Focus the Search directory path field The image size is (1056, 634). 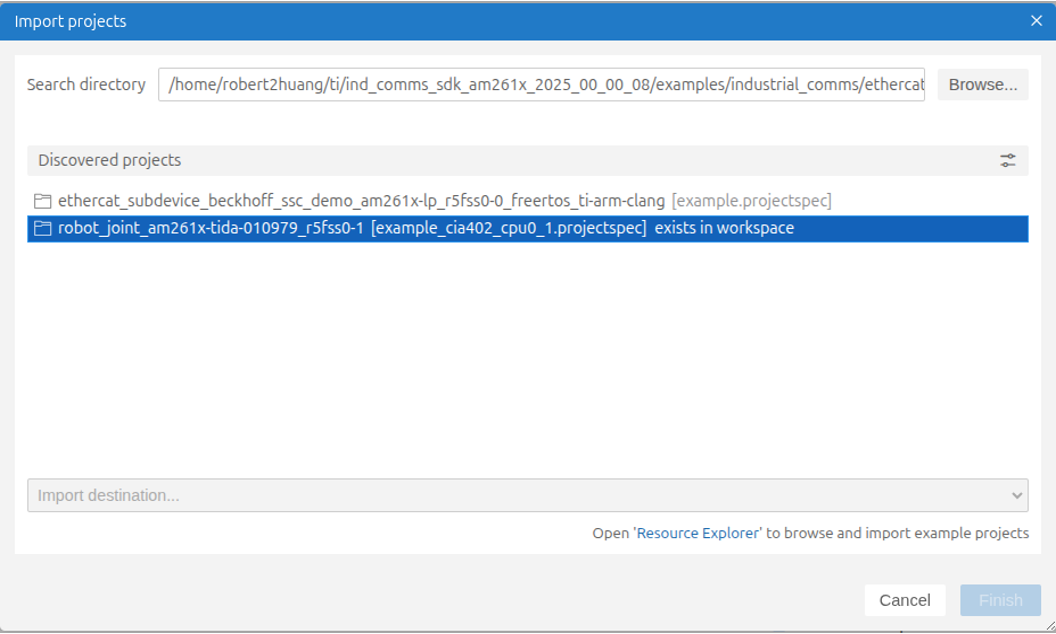click(x=541, y=85)
